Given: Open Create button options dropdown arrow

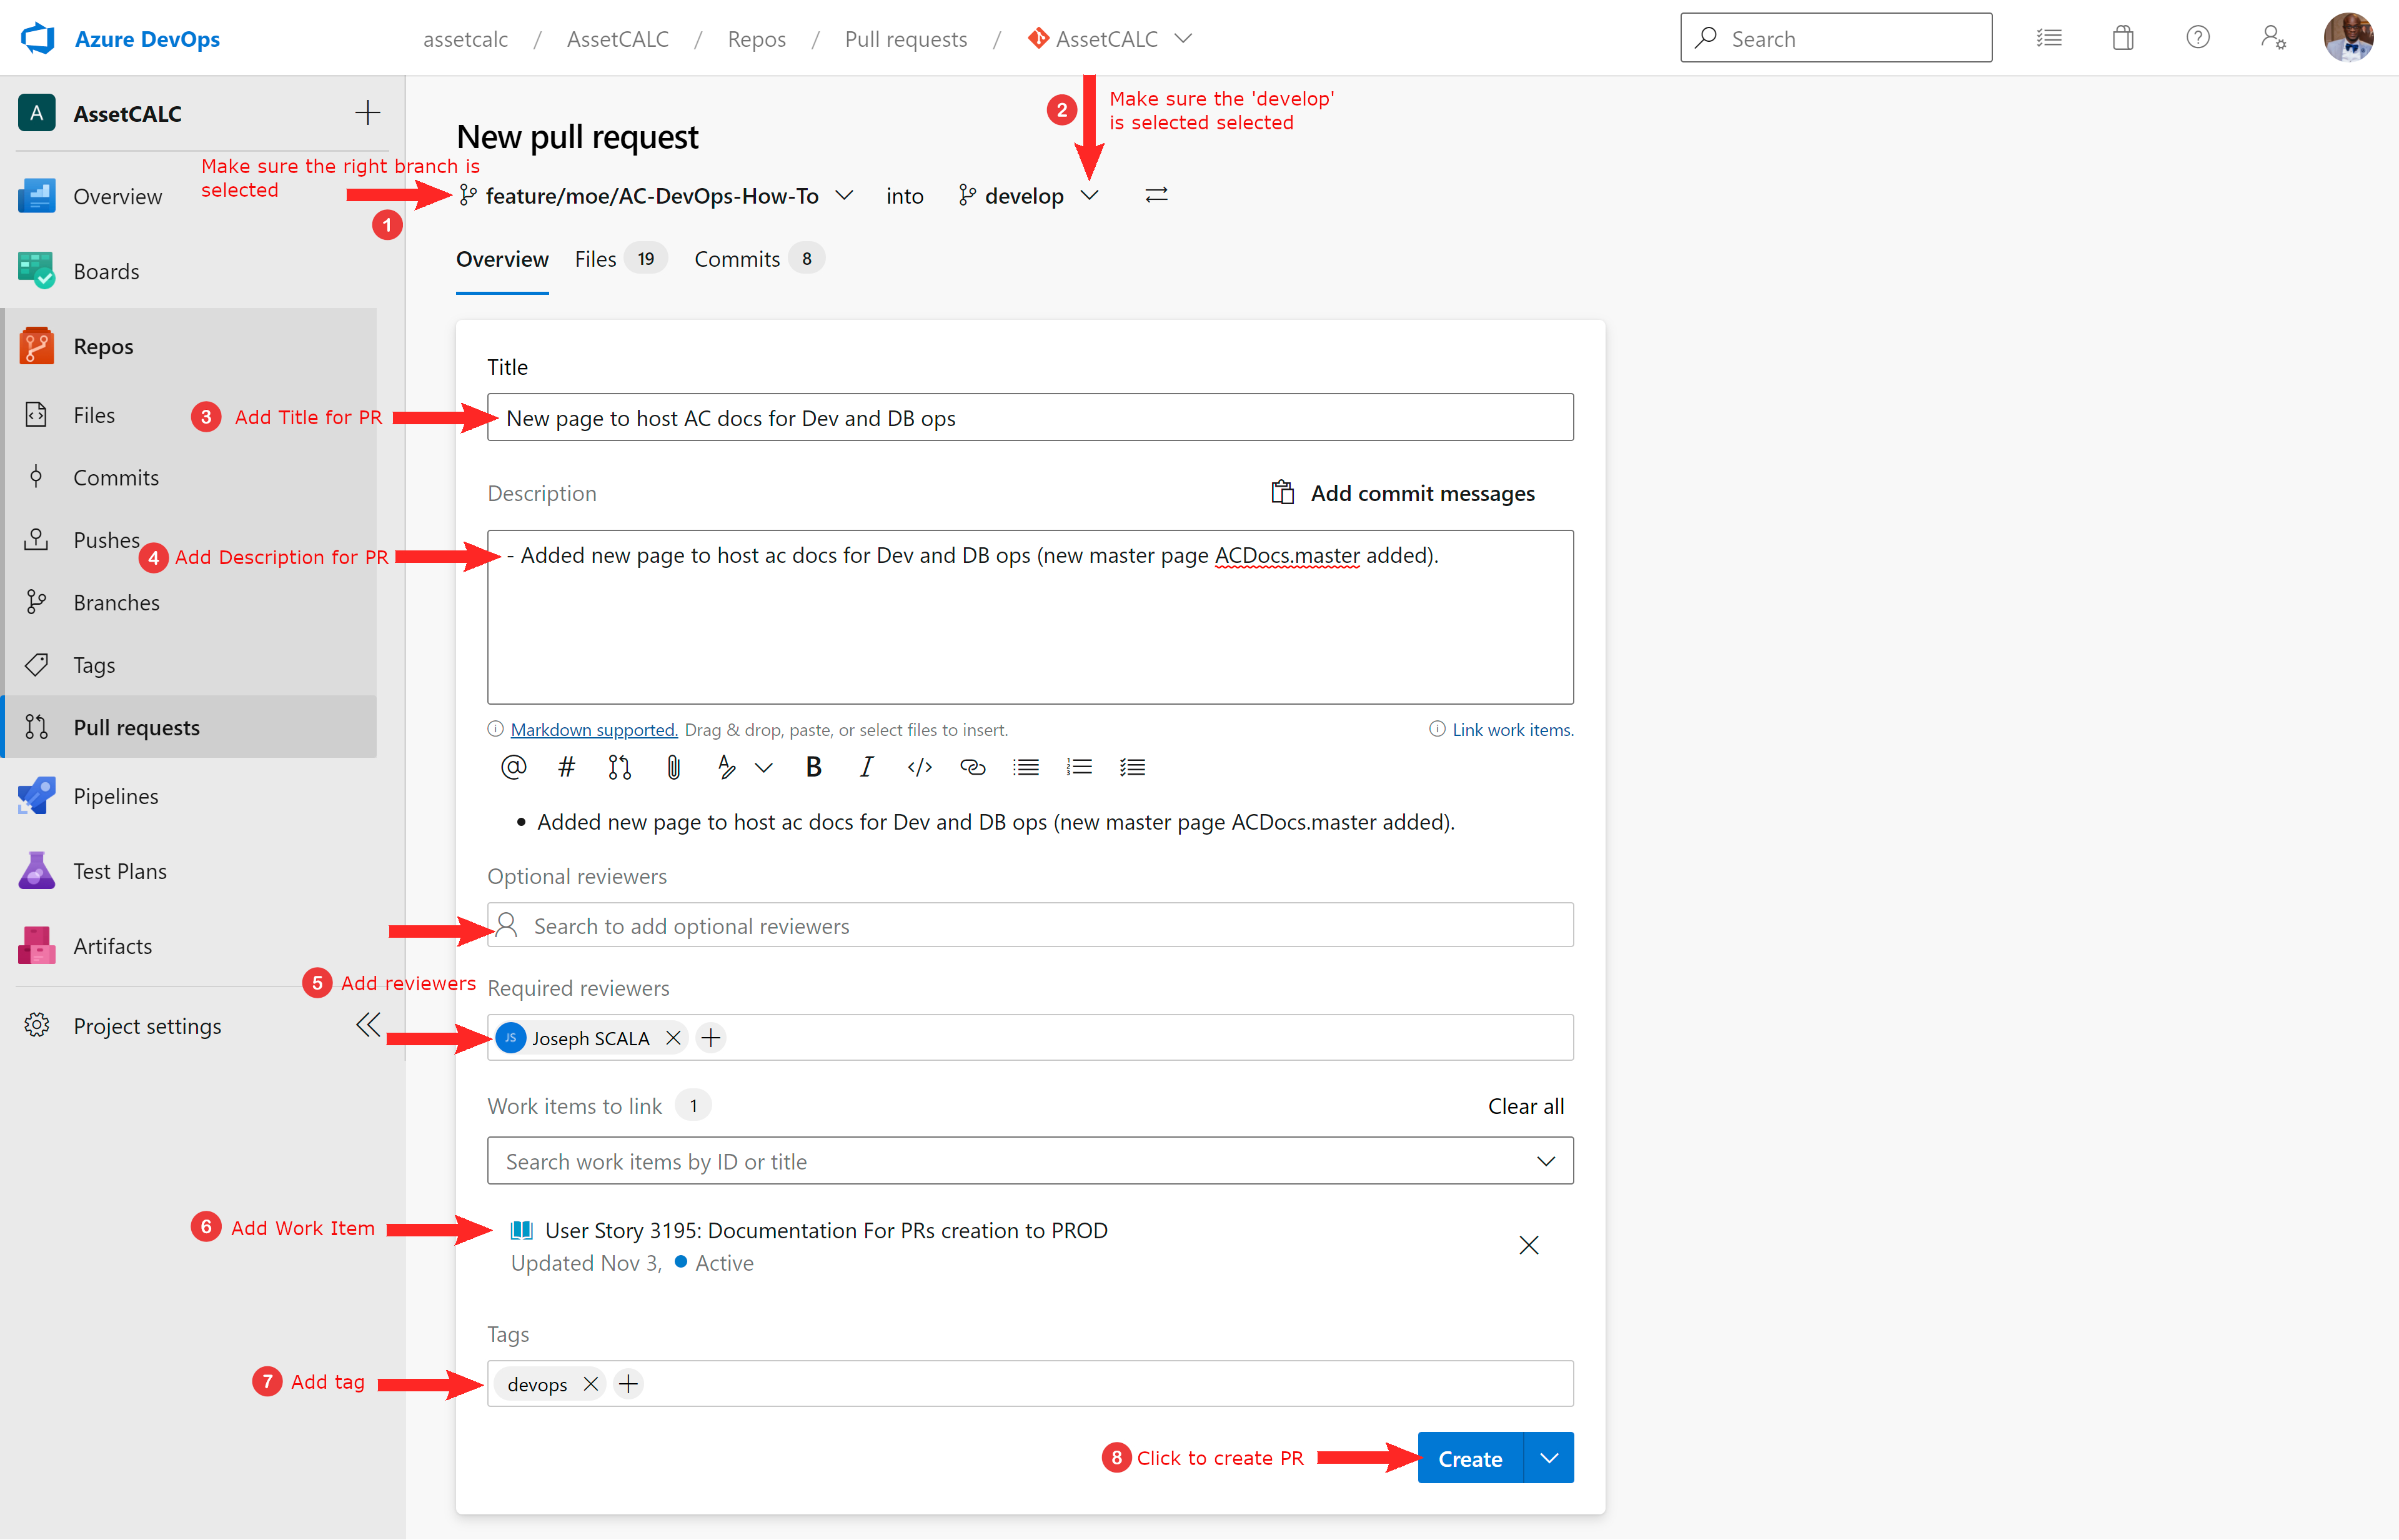Looking at the screenshot, I should pos(1549,1458).
